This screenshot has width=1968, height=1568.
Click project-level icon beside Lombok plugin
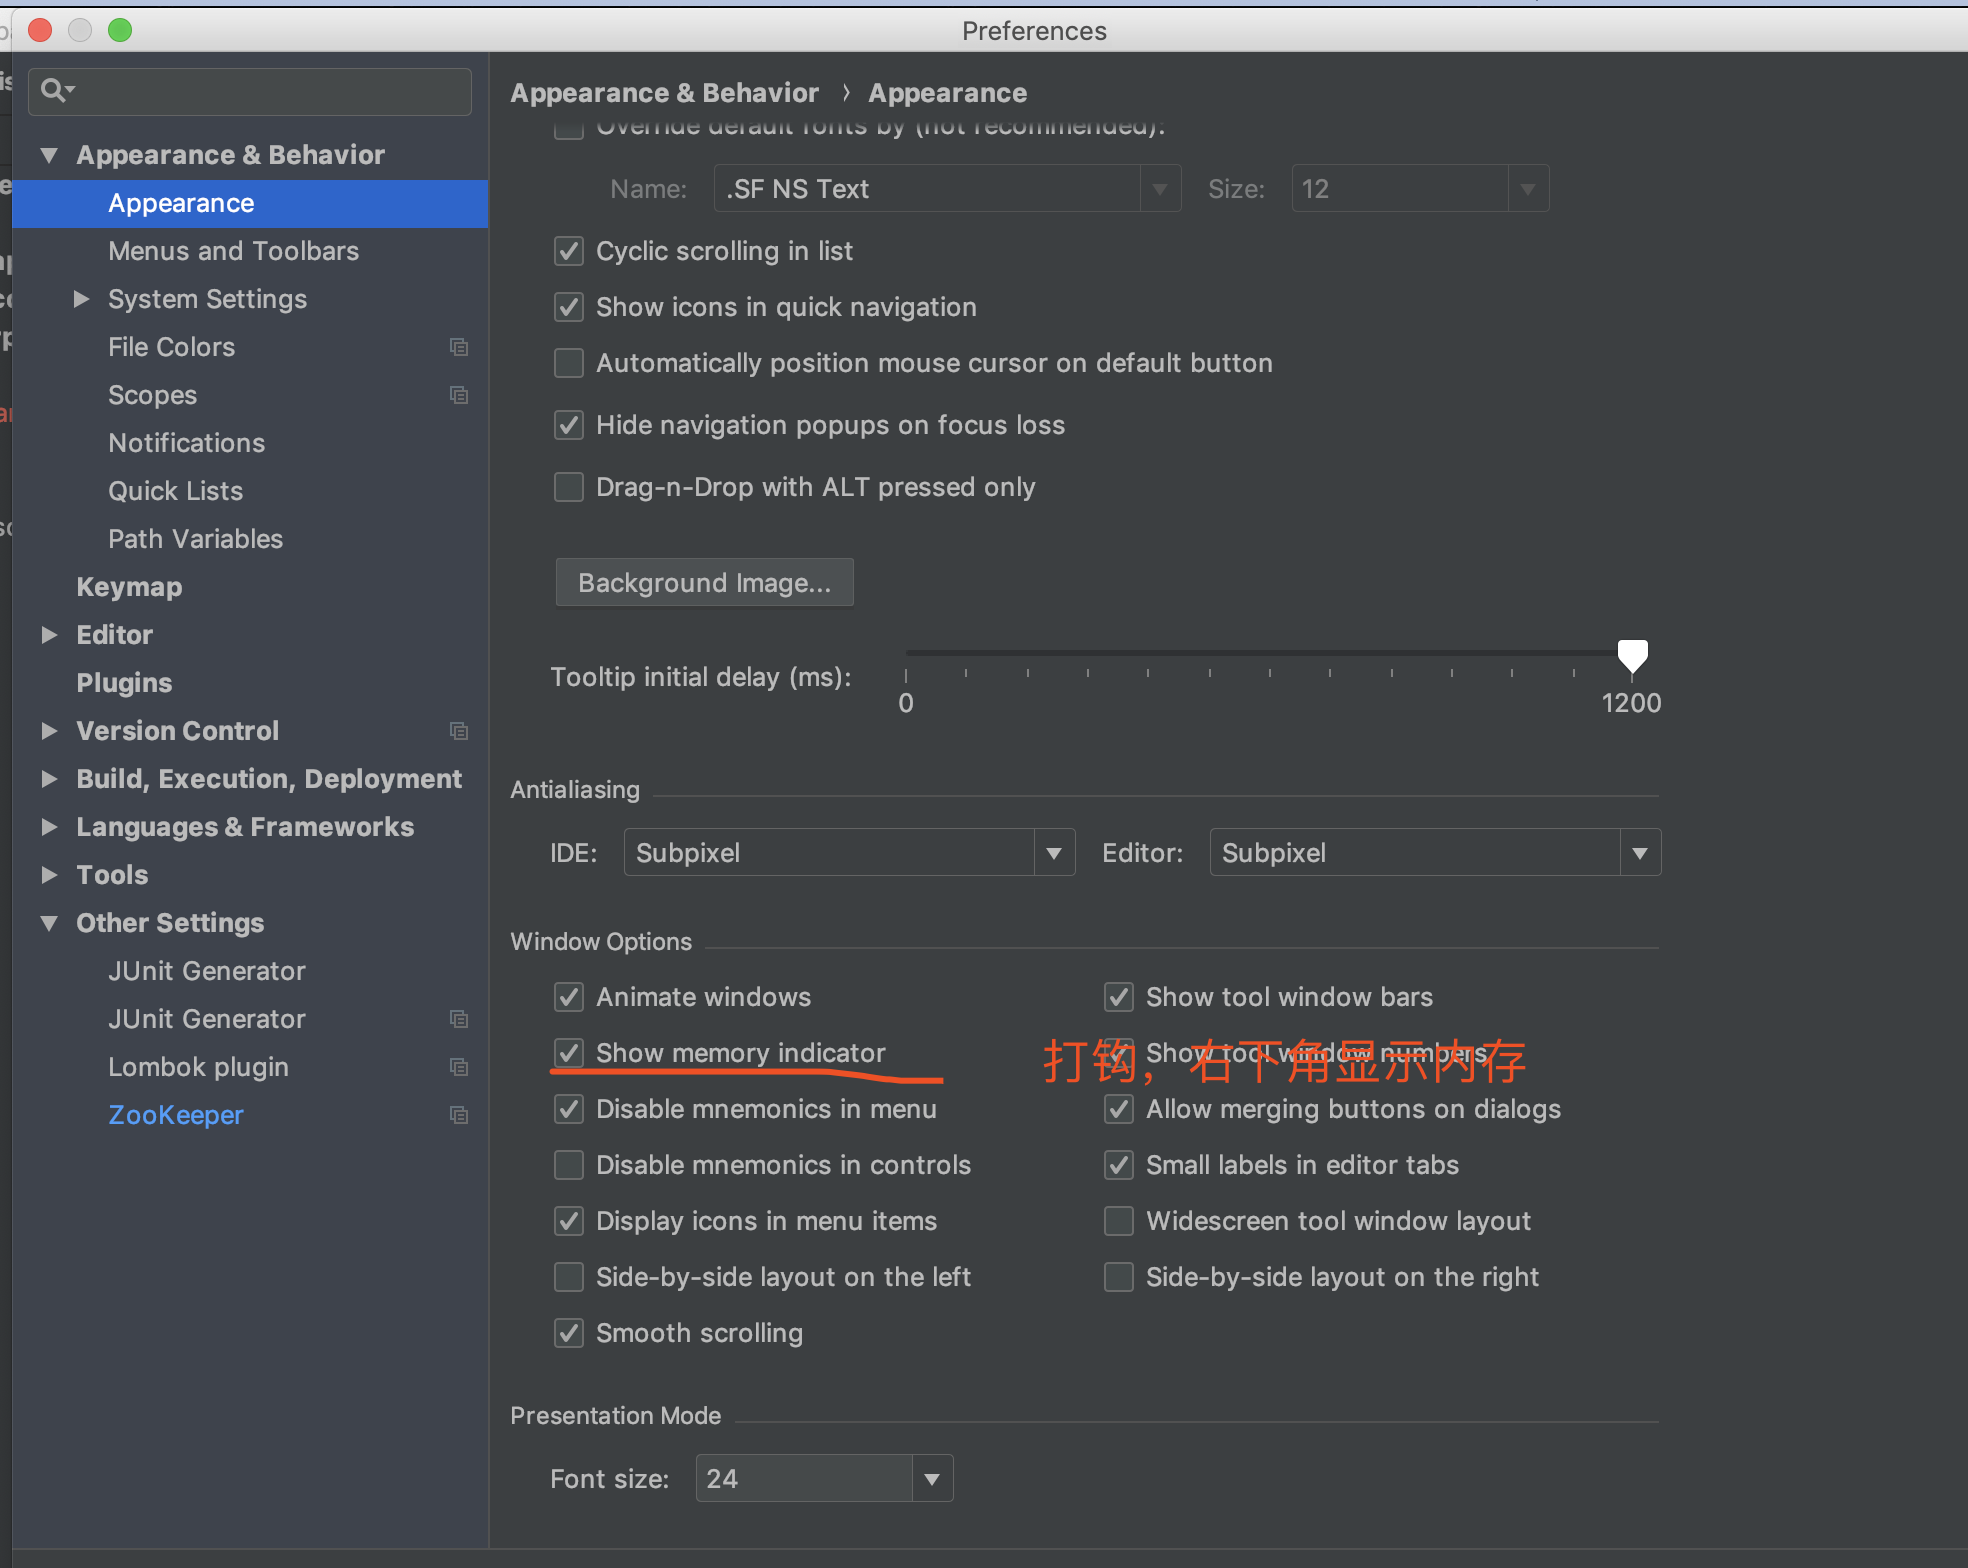(459, 1067)
